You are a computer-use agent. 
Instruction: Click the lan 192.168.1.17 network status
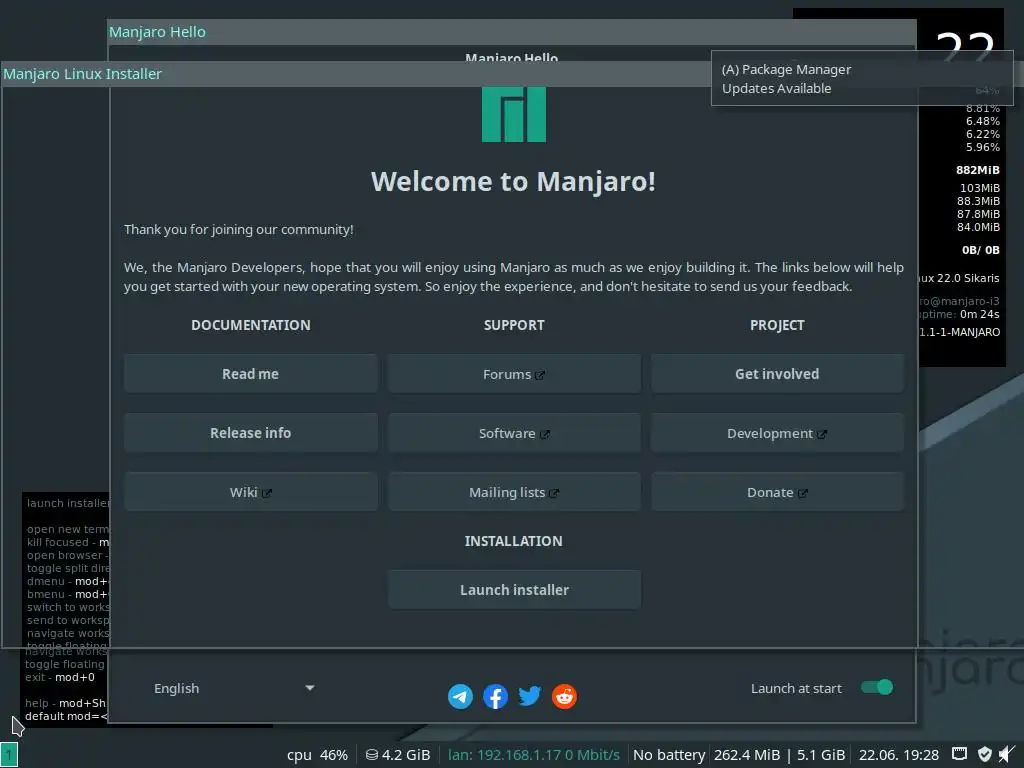point(534,755)
